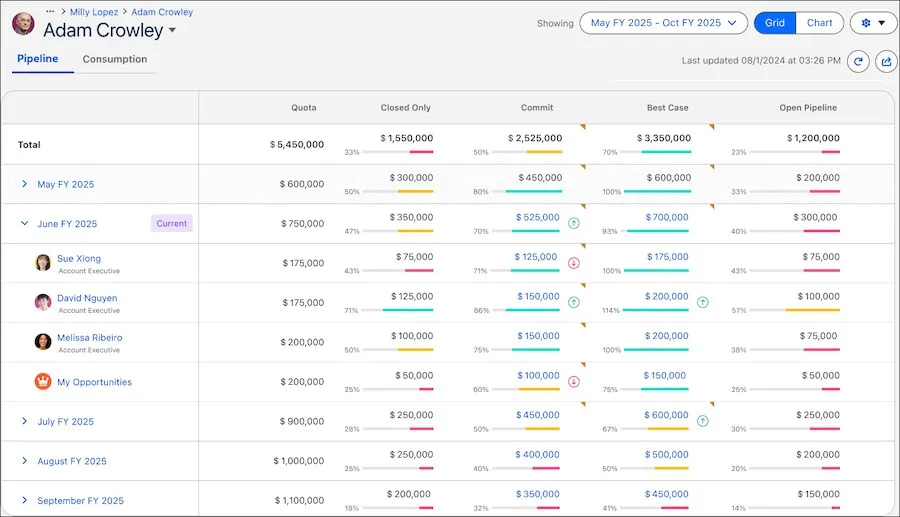900x517 pixels.
Task: Click the refresh forecast icon
Action: tap(857, 61)
